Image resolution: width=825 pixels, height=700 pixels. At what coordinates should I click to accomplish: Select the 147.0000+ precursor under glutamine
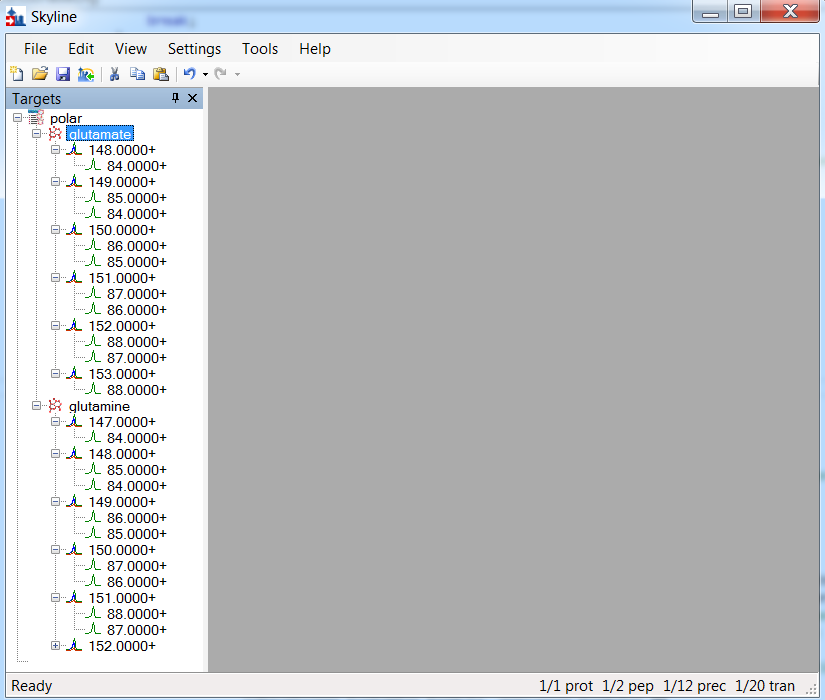[122, 422]
